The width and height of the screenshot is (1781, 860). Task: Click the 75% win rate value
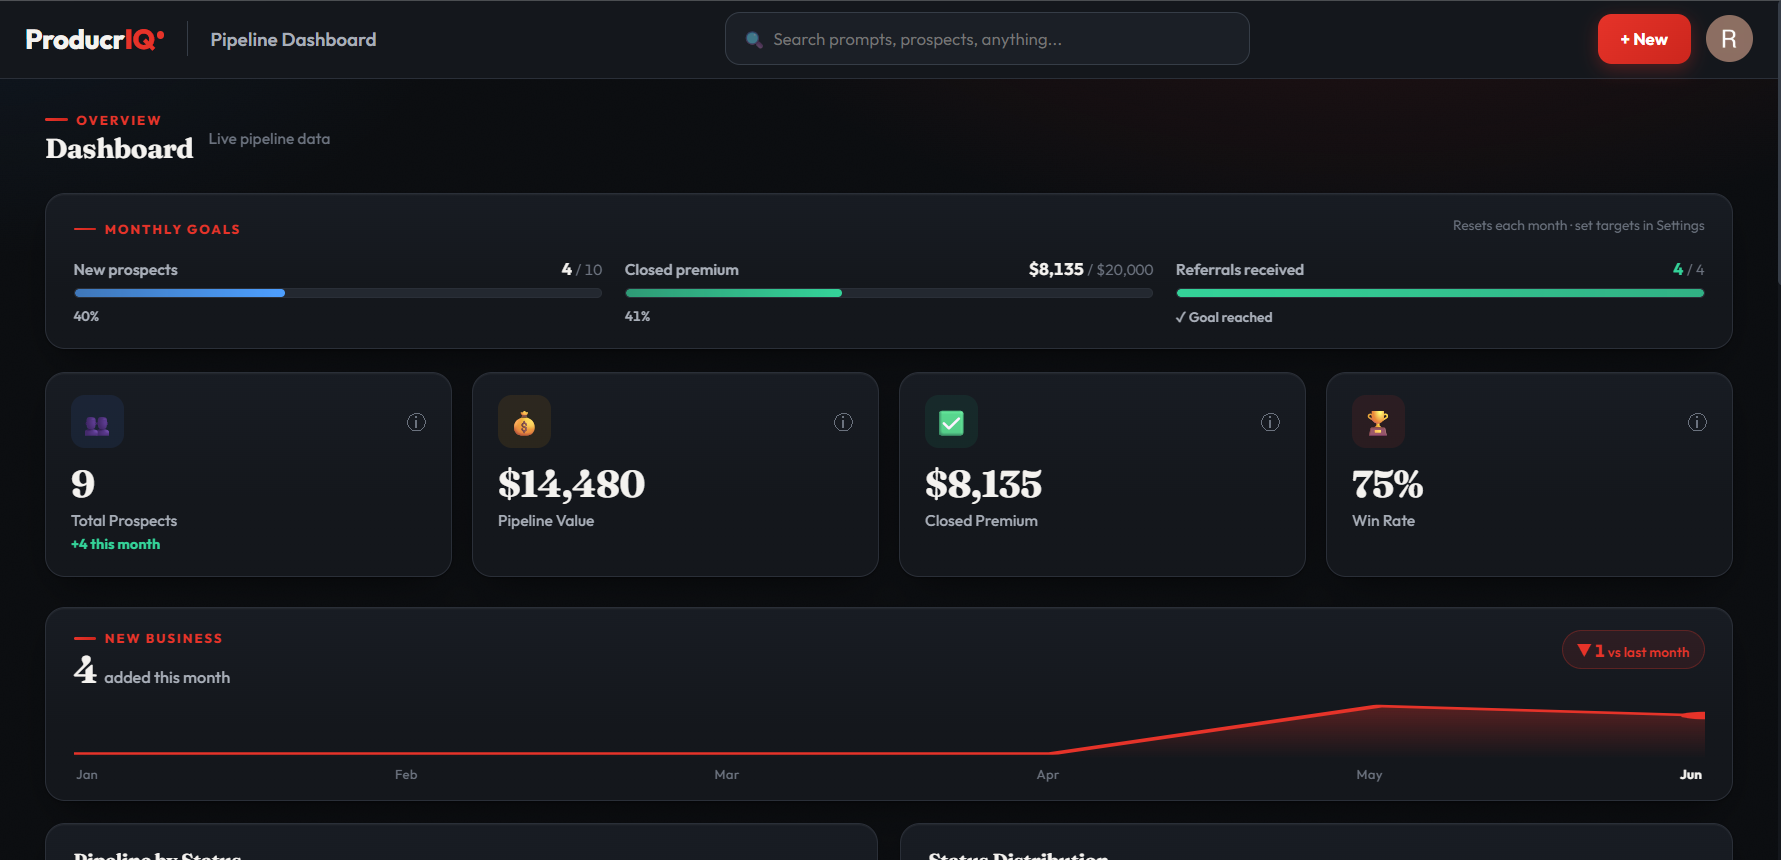coord(1387,484)
